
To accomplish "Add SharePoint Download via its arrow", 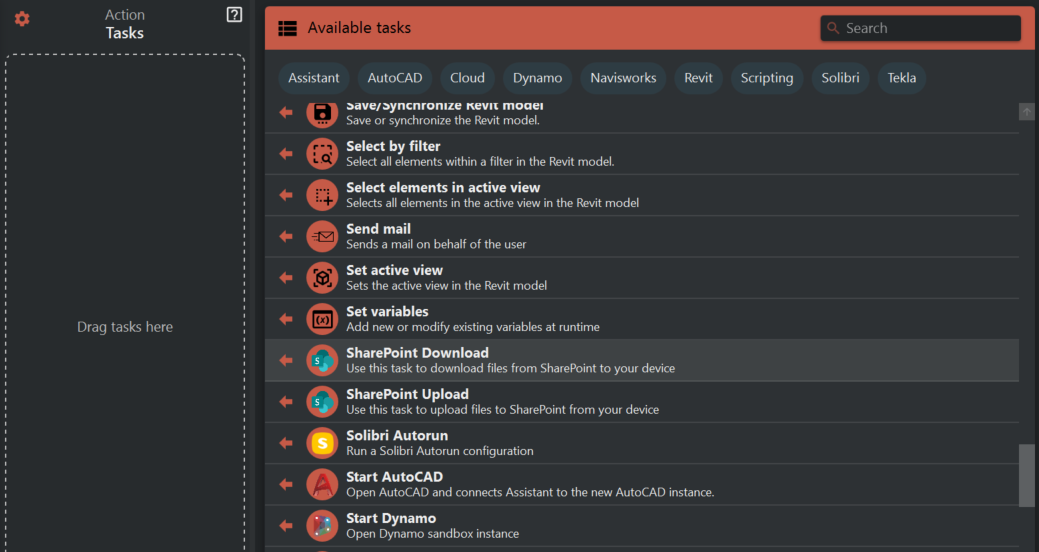I will (286, 360).
